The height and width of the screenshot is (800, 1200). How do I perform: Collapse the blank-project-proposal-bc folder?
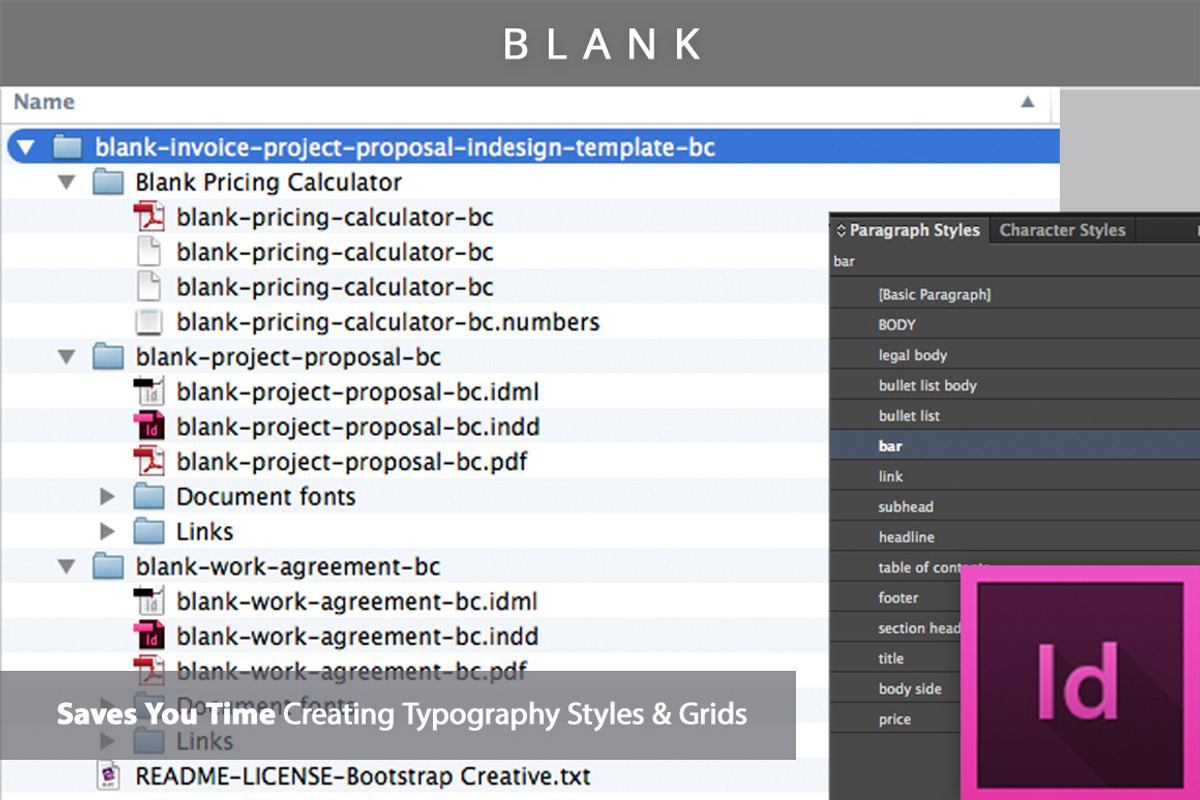(66, 357)
